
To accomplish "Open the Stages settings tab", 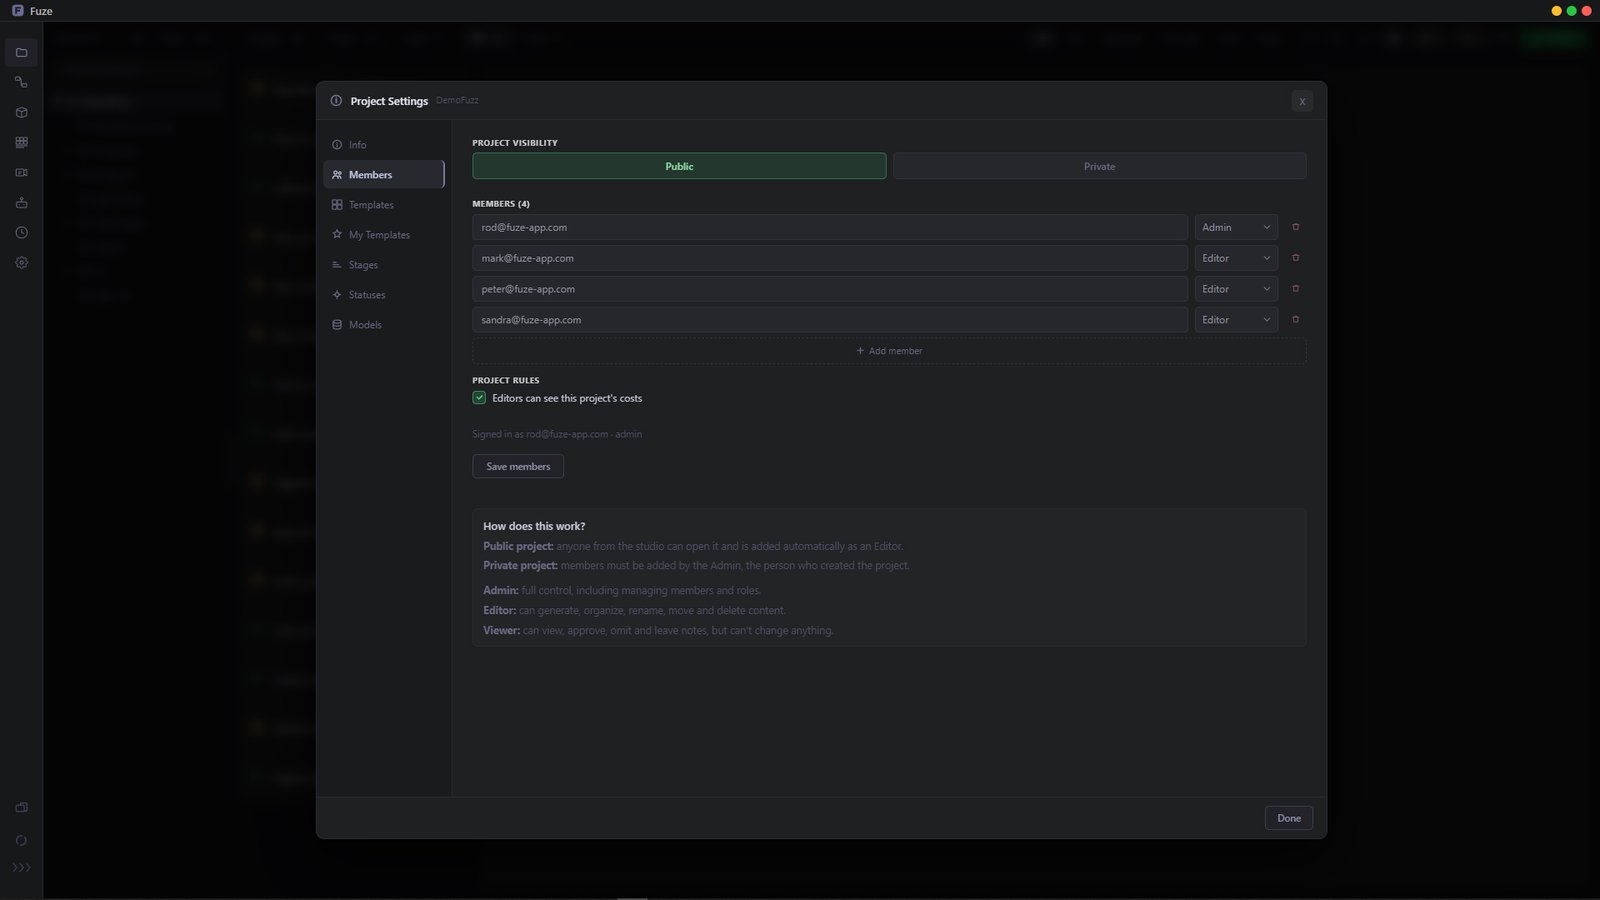I will pos(384,265).
